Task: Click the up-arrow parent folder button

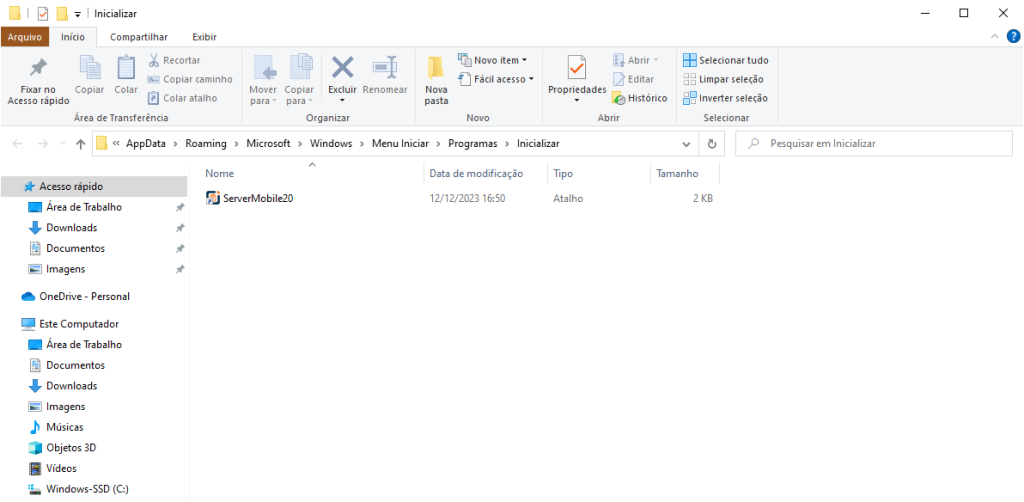Action: coord(80,144)
